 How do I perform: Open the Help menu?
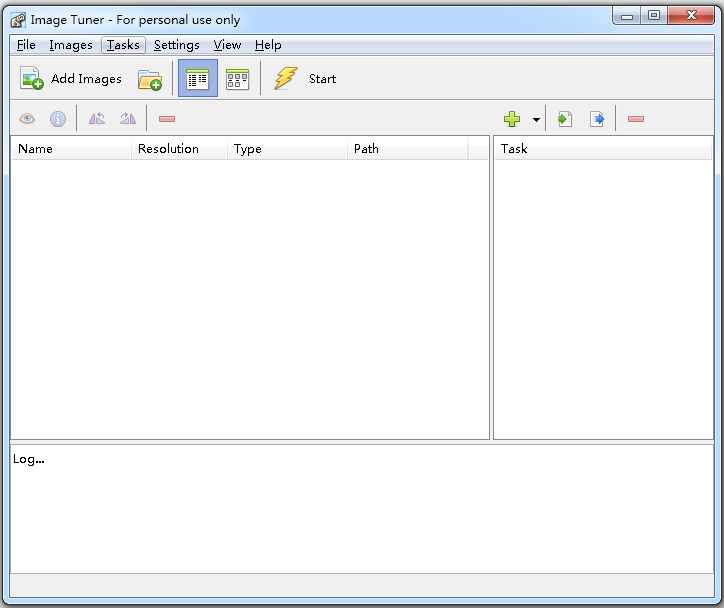[x=268, y=45]
